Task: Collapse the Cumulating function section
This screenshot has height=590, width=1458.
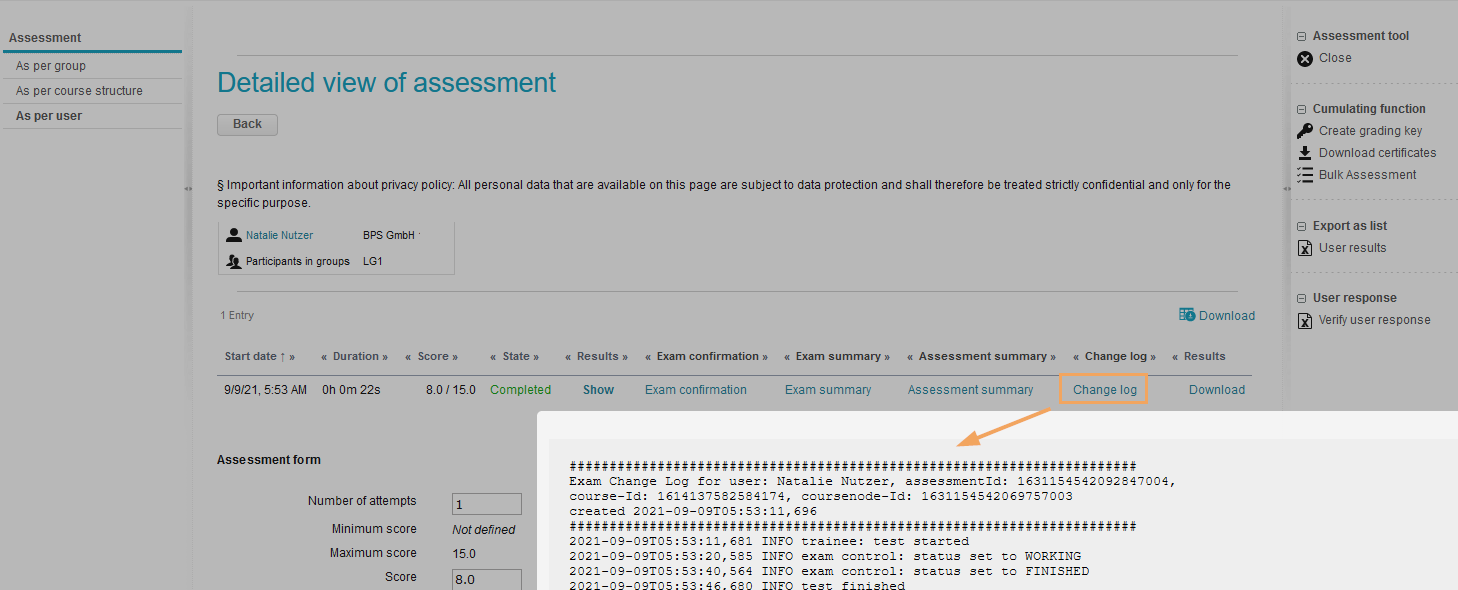Action: 1302,110
